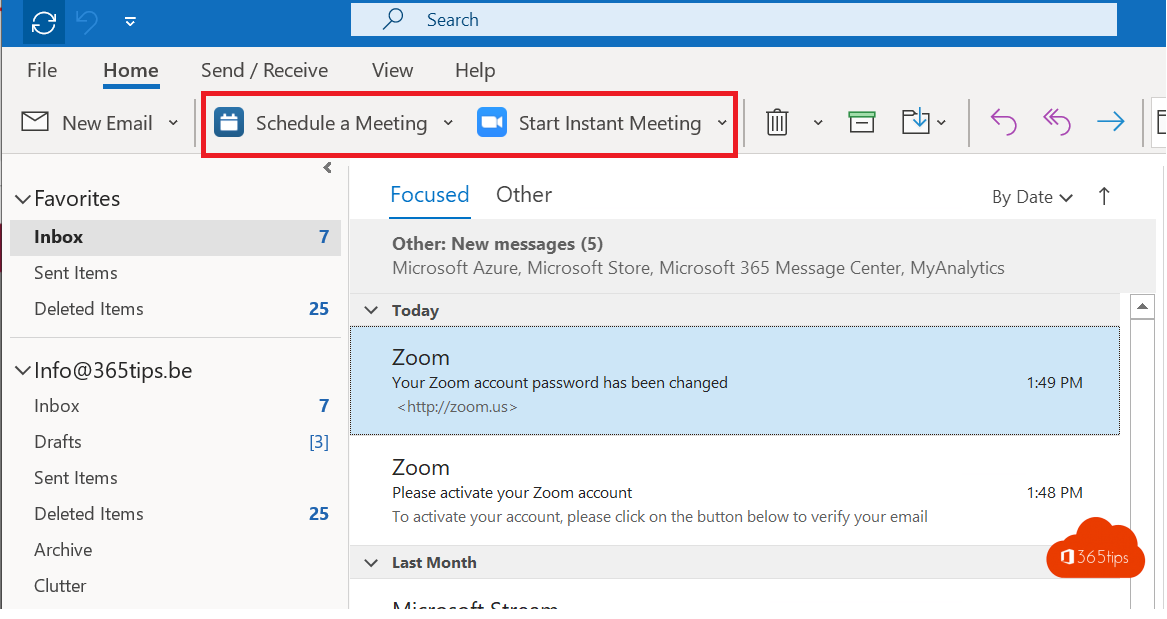Archive the selected message
Image resolution: width=1167 pixels, height=619 pixels.
point(861,122)
